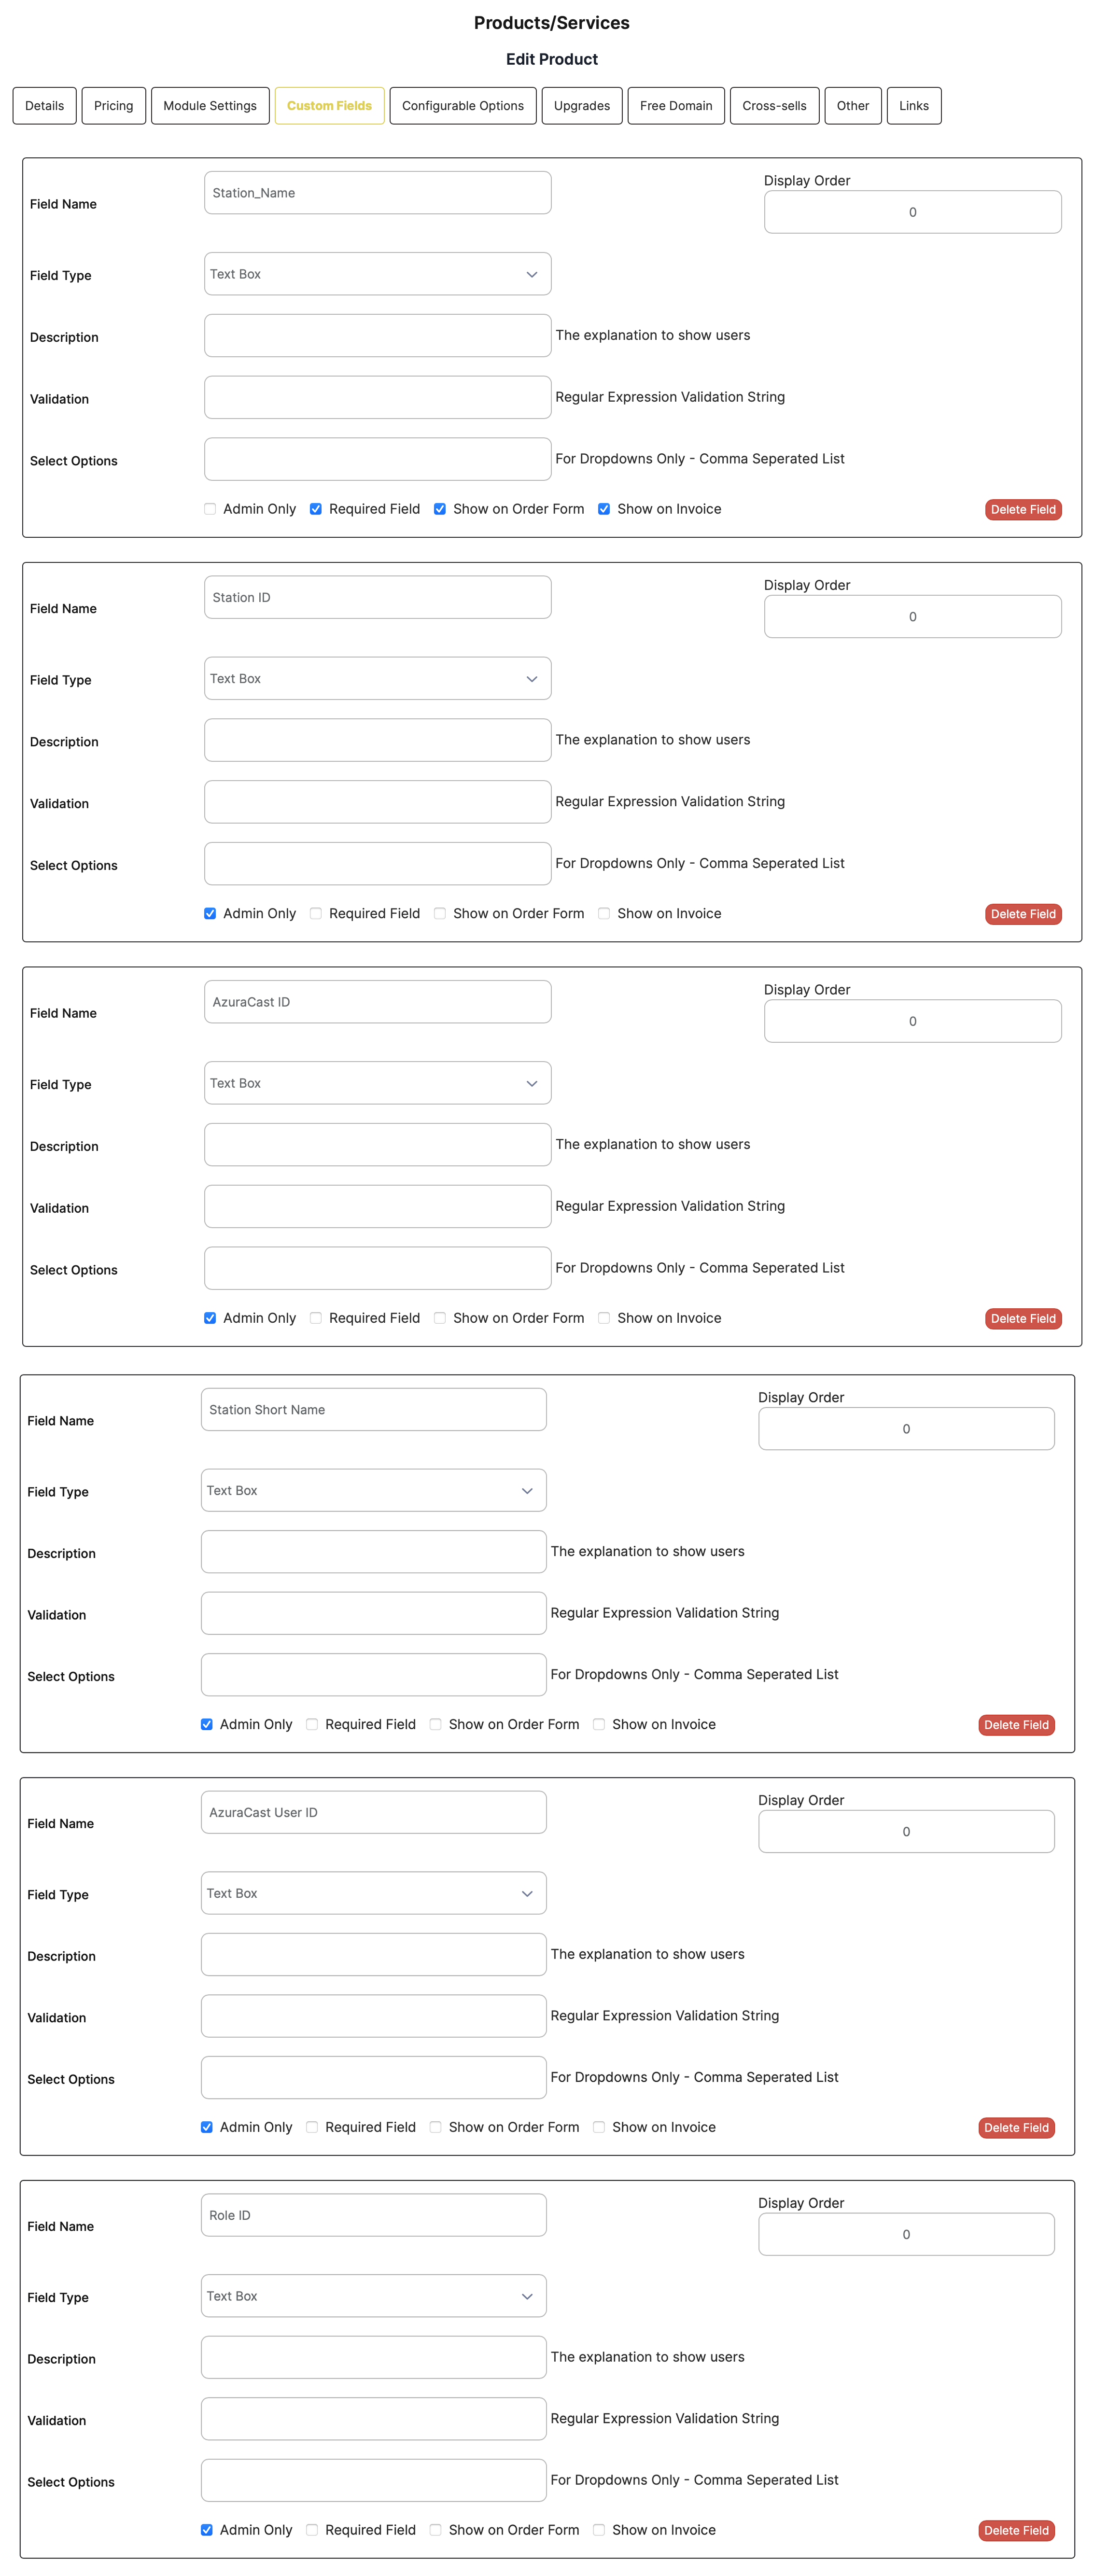Open the Pricing tab
The height and width of the screenshot is (2576, 1094).
pos(113,106)
